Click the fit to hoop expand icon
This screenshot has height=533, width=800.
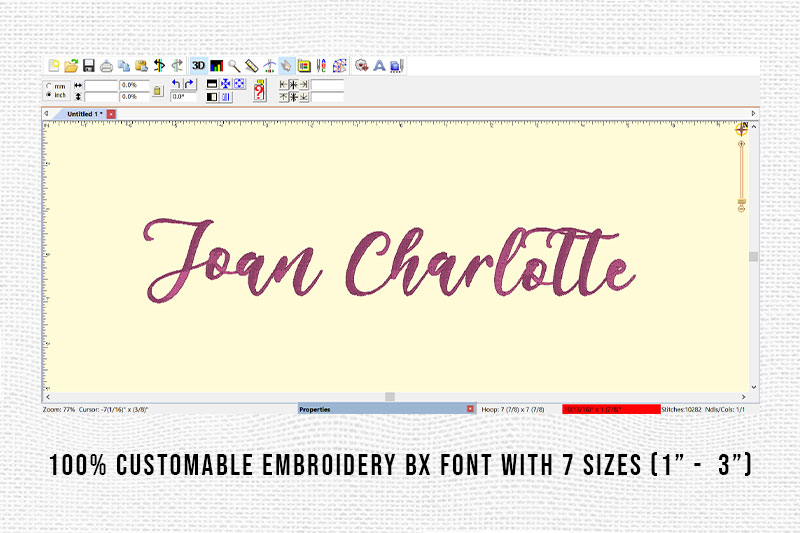point(239,84)
